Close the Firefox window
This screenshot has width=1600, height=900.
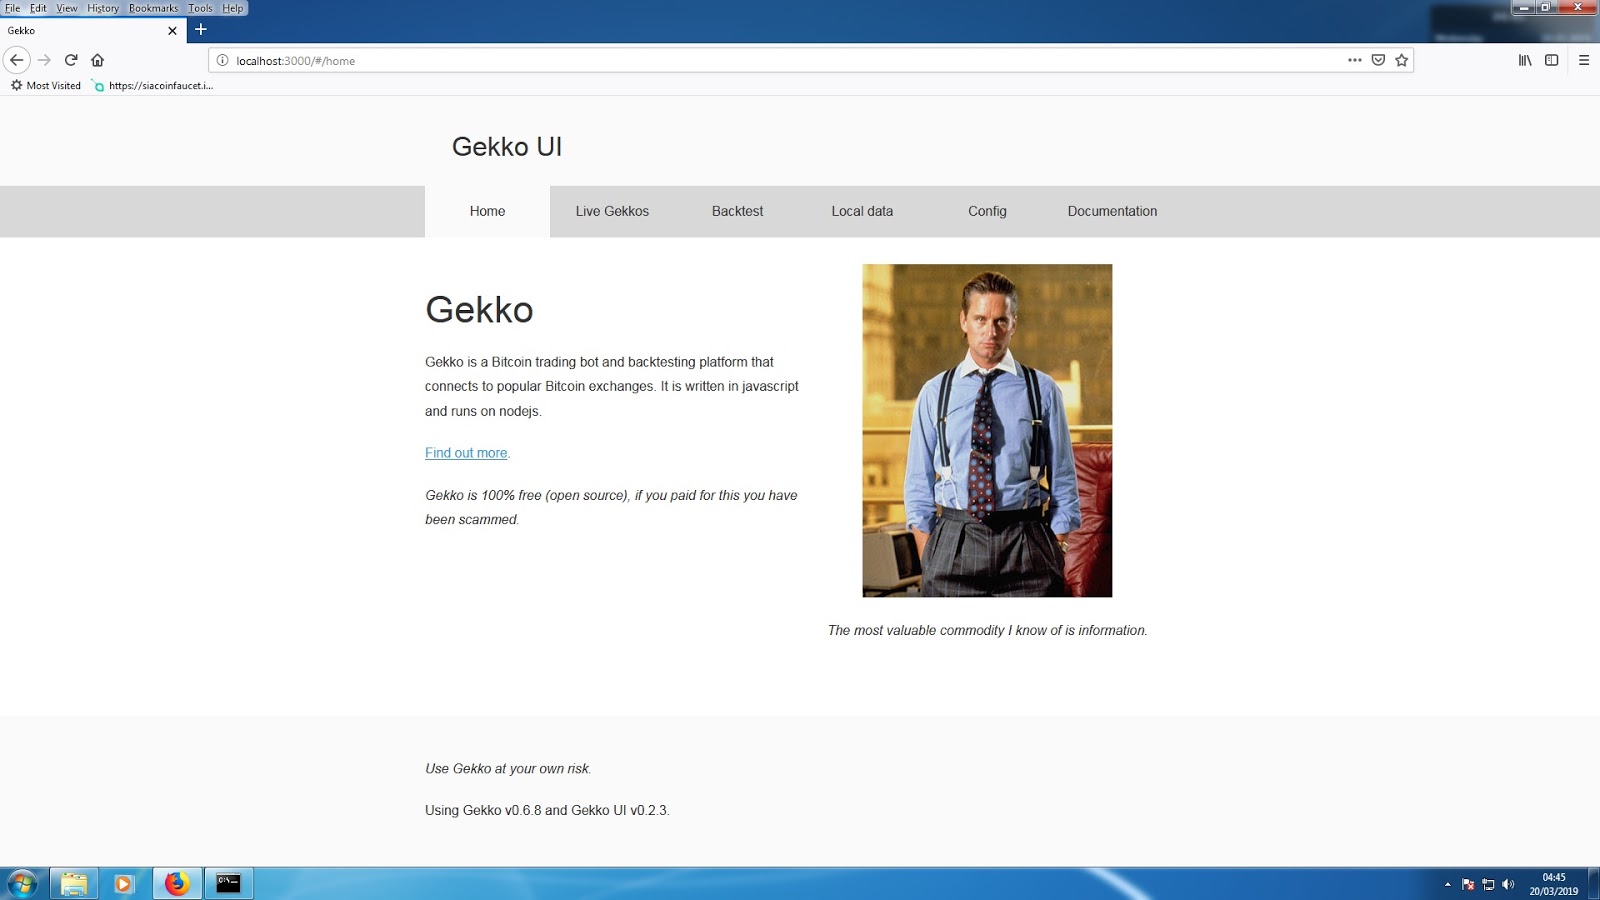(1578, 7)
